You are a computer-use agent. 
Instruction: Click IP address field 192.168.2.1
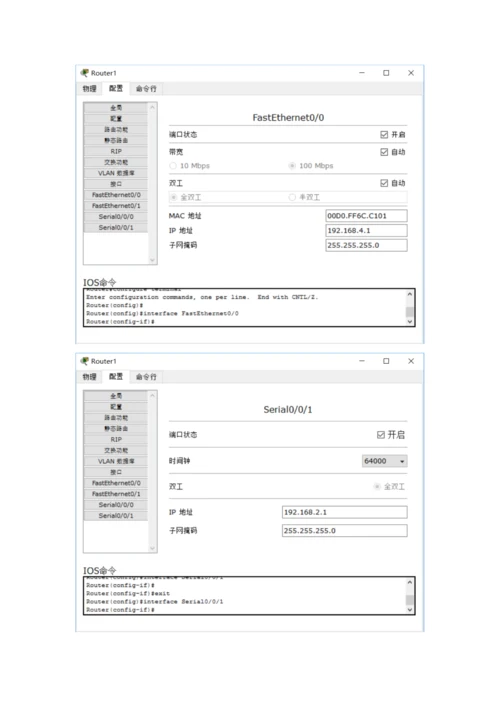(x=344, y=512)
